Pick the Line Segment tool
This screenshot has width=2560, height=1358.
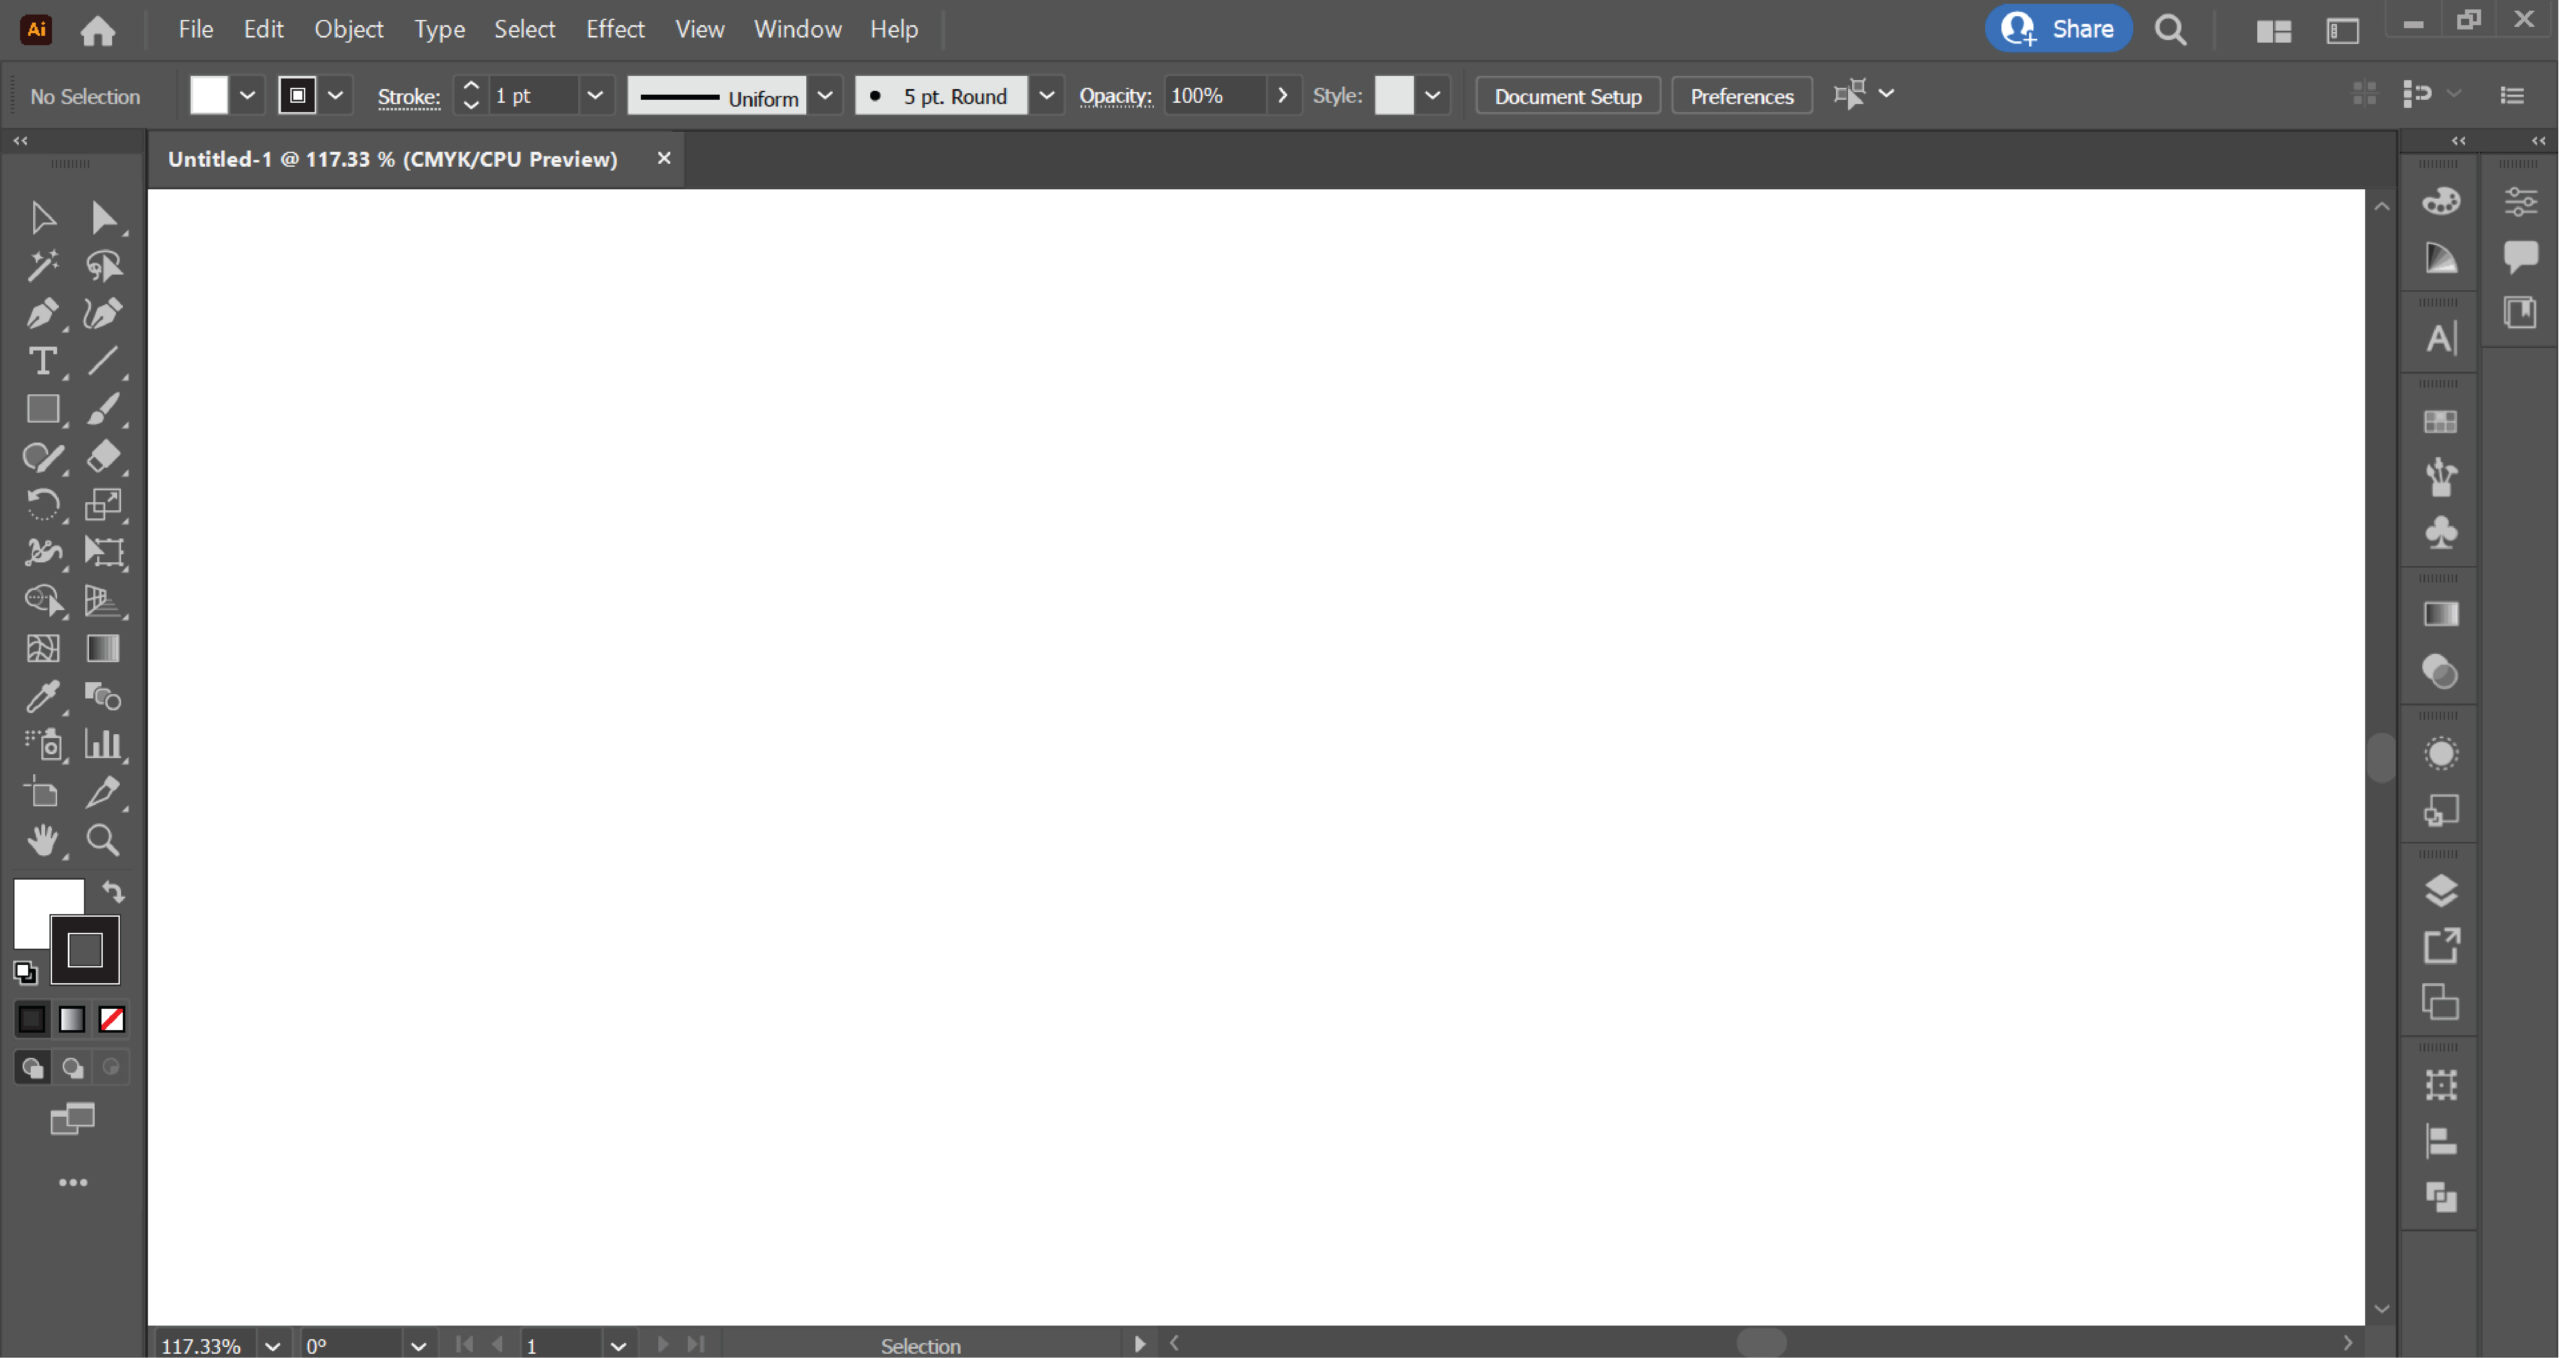[103, 361]
